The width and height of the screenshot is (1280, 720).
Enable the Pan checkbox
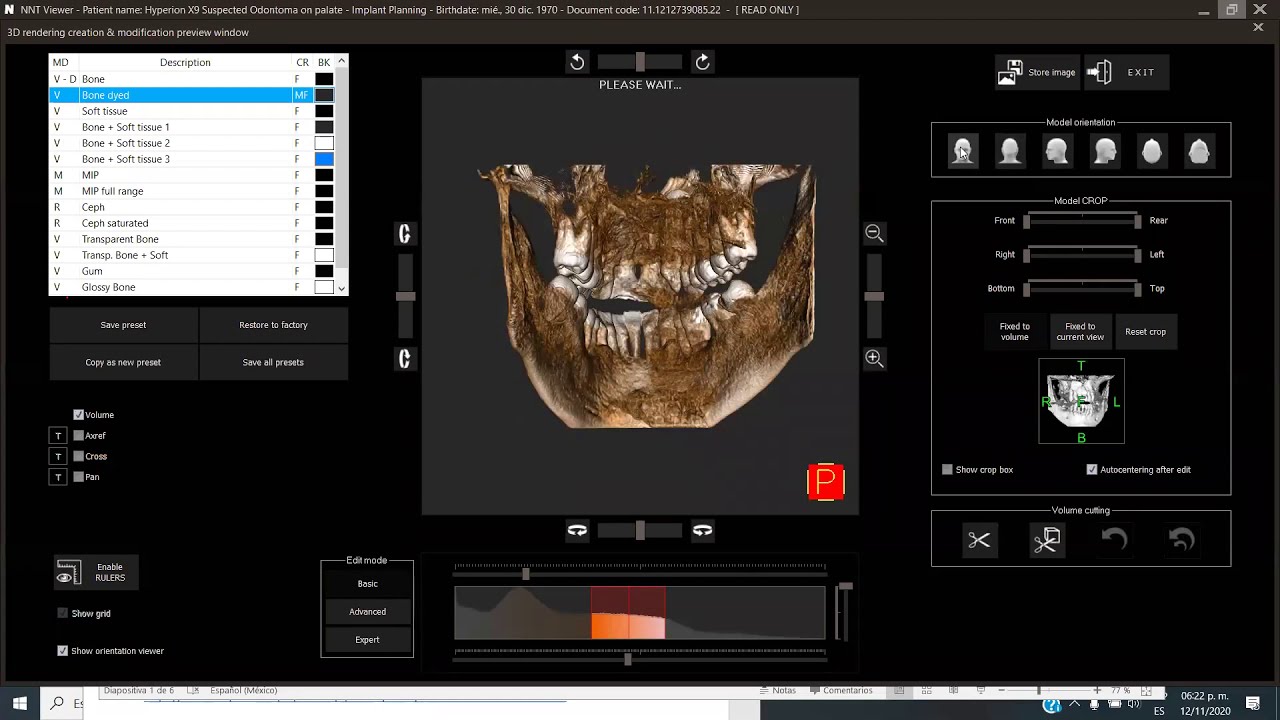point(79,477)
